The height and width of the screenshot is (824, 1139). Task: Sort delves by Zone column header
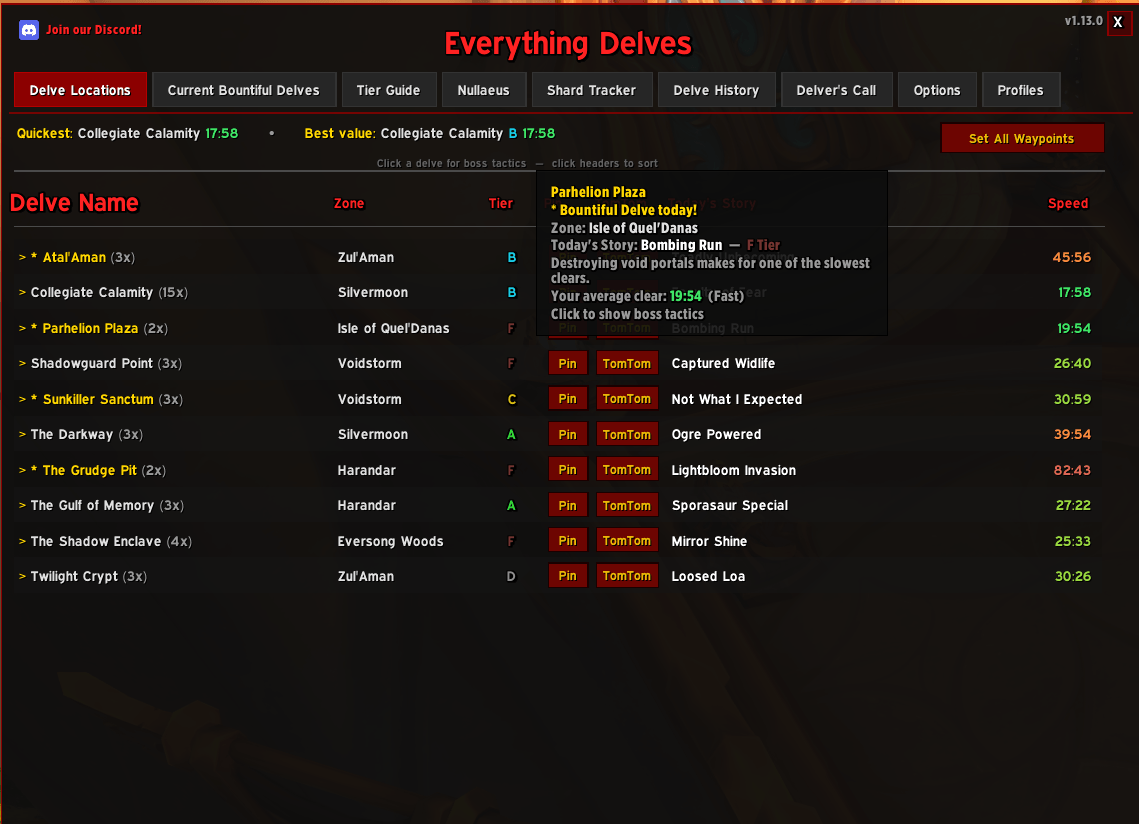pos(349,203)
